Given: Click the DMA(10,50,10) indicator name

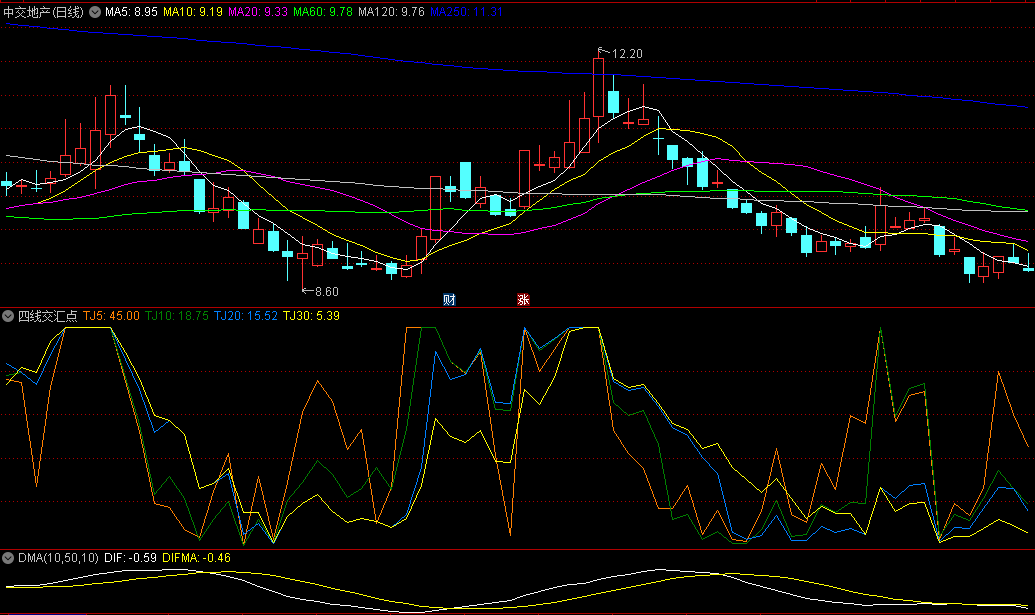Looking at the screenshot, I should [x=58, y=558].
